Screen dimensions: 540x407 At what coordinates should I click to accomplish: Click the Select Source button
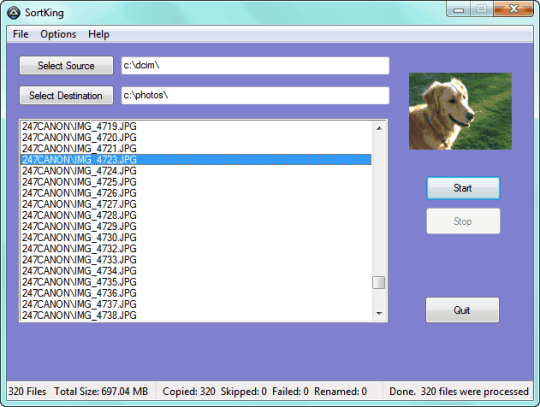point(66,65)
